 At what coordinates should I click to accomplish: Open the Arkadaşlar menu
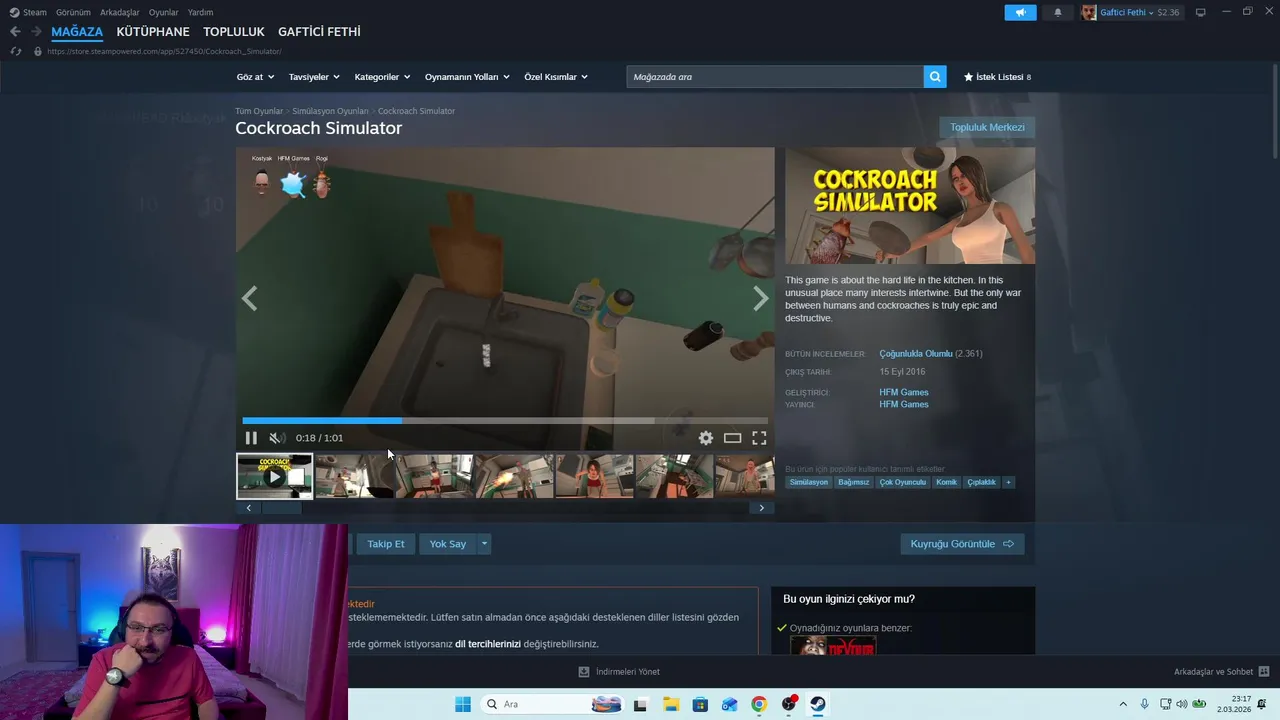[x=120, y=12]
